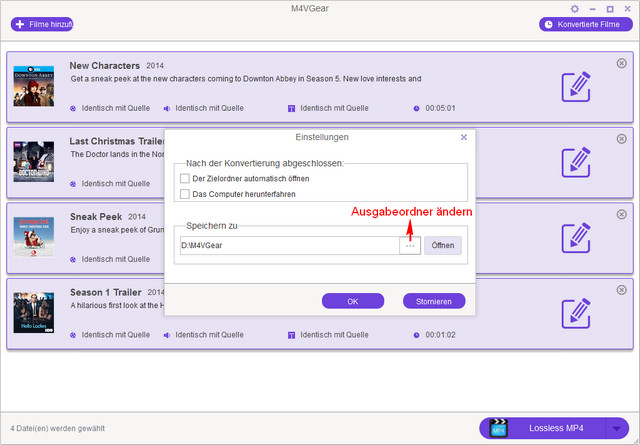
Task: Click the Doctor Who thumbnail
Action: tap(33, 162)
